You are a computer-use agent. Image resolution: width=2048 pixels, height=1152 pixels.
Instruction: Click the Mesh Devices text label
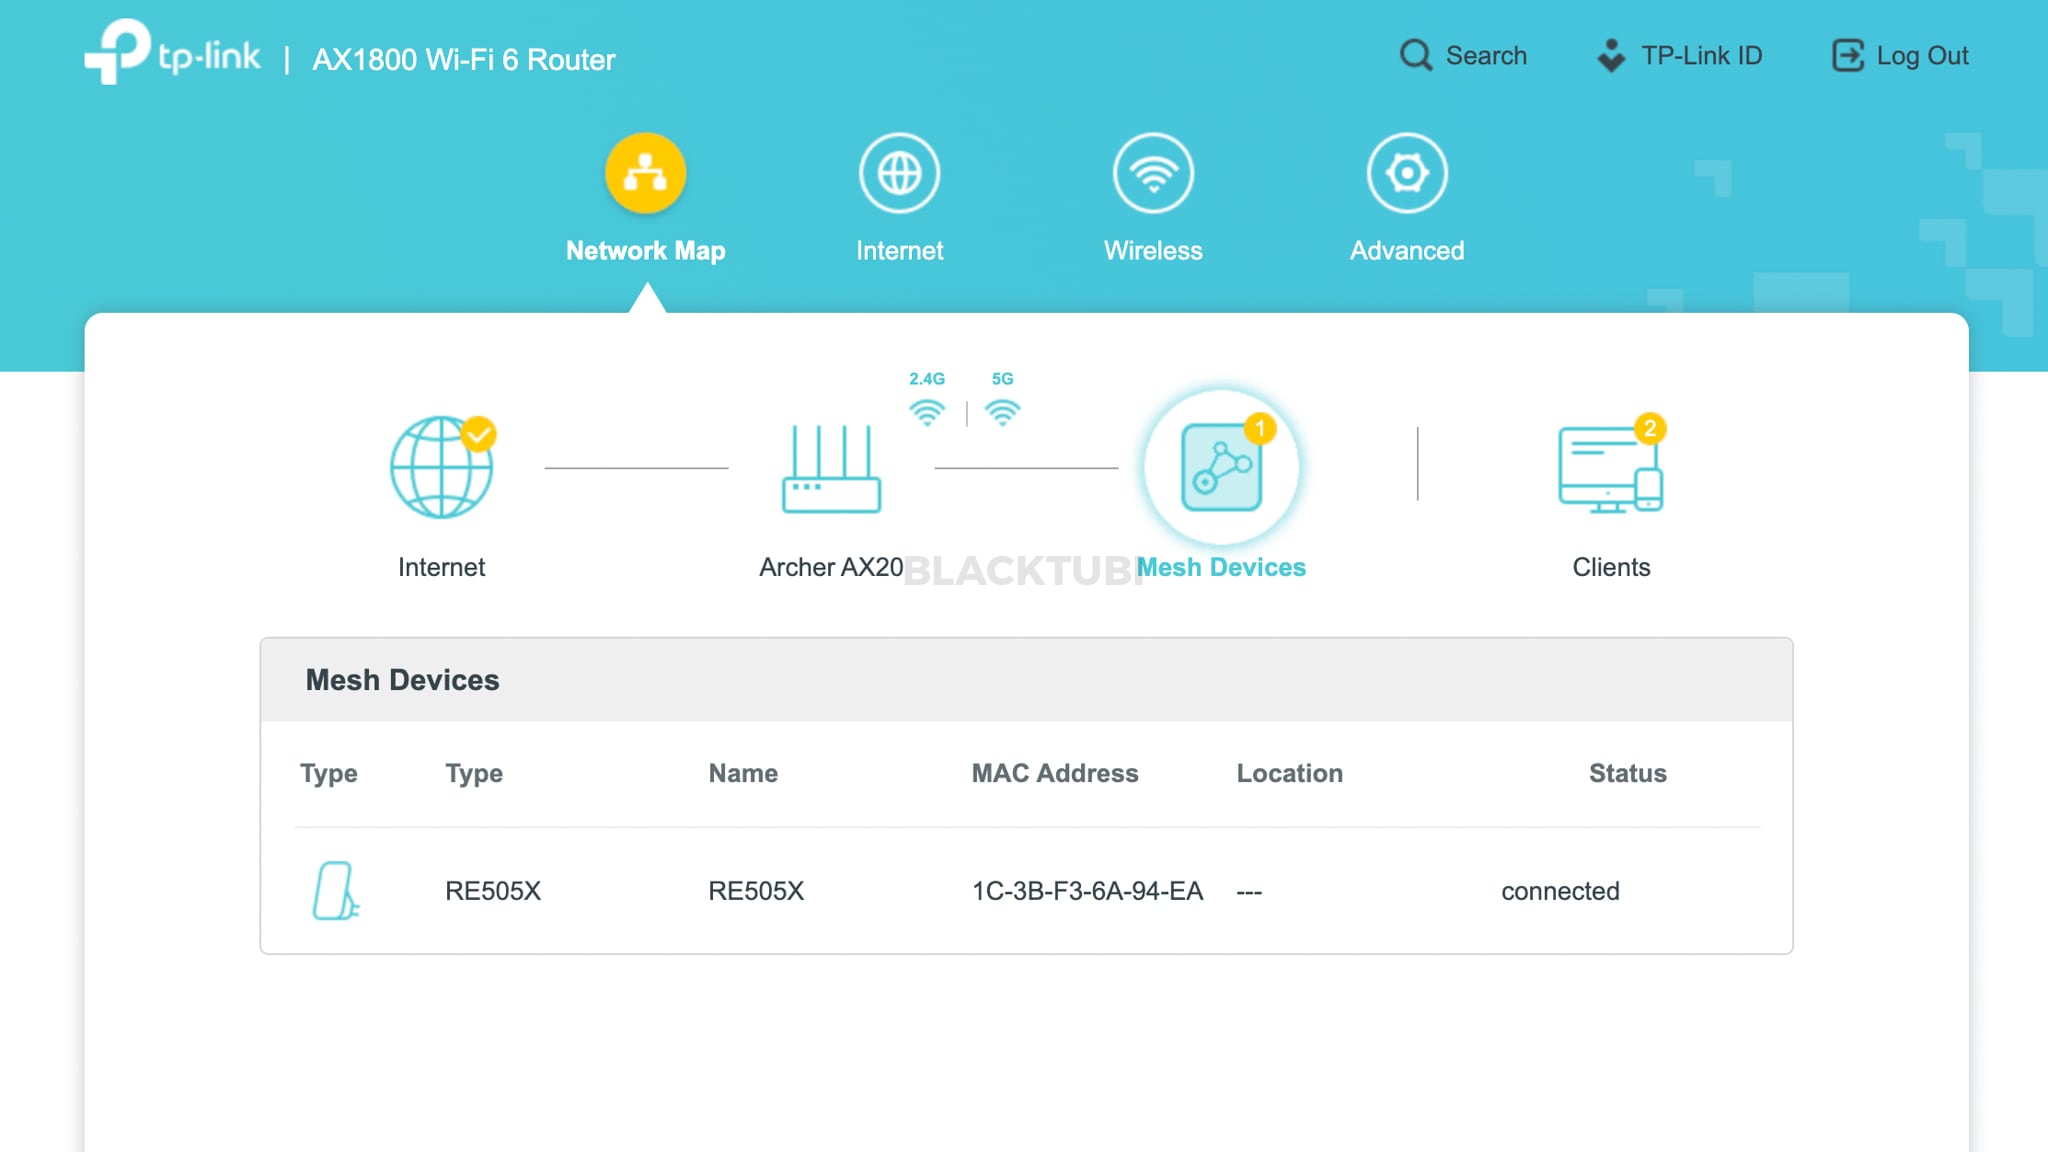click(x=1221, y=566)
